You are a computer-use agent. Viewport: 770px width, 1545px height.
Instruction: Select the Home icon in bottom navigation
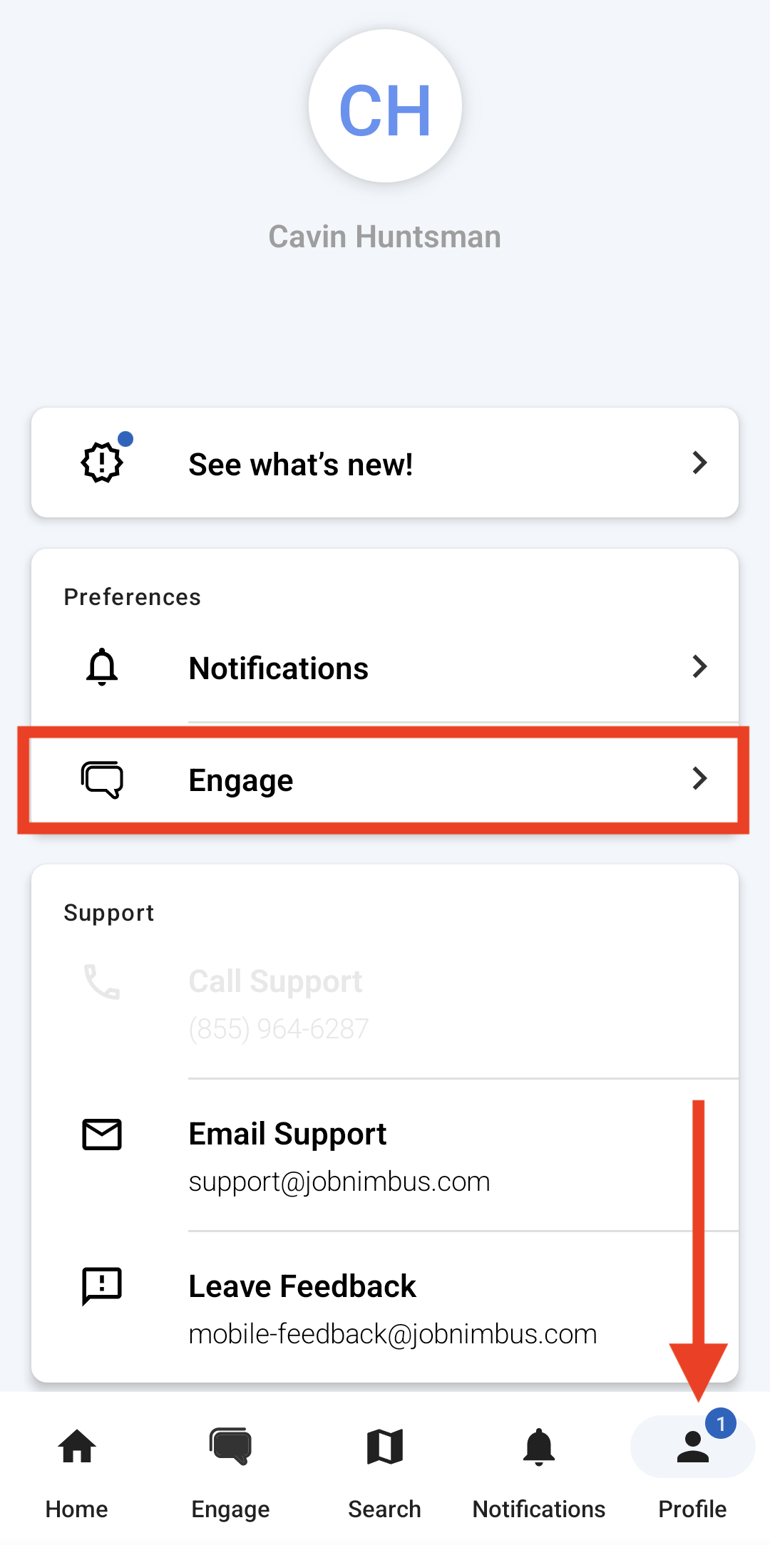click(76, 1447)
